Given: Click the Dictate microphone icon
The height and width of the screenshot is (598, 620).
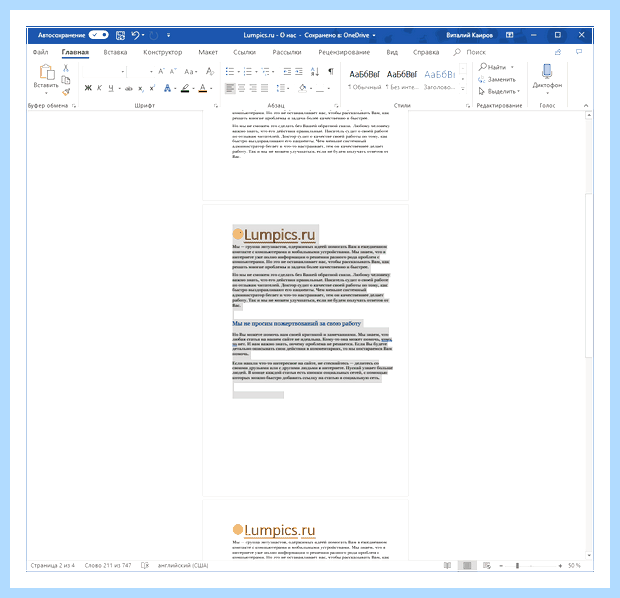Looking at the screenshot, I should pyautogui.click(x=547, y=71).
